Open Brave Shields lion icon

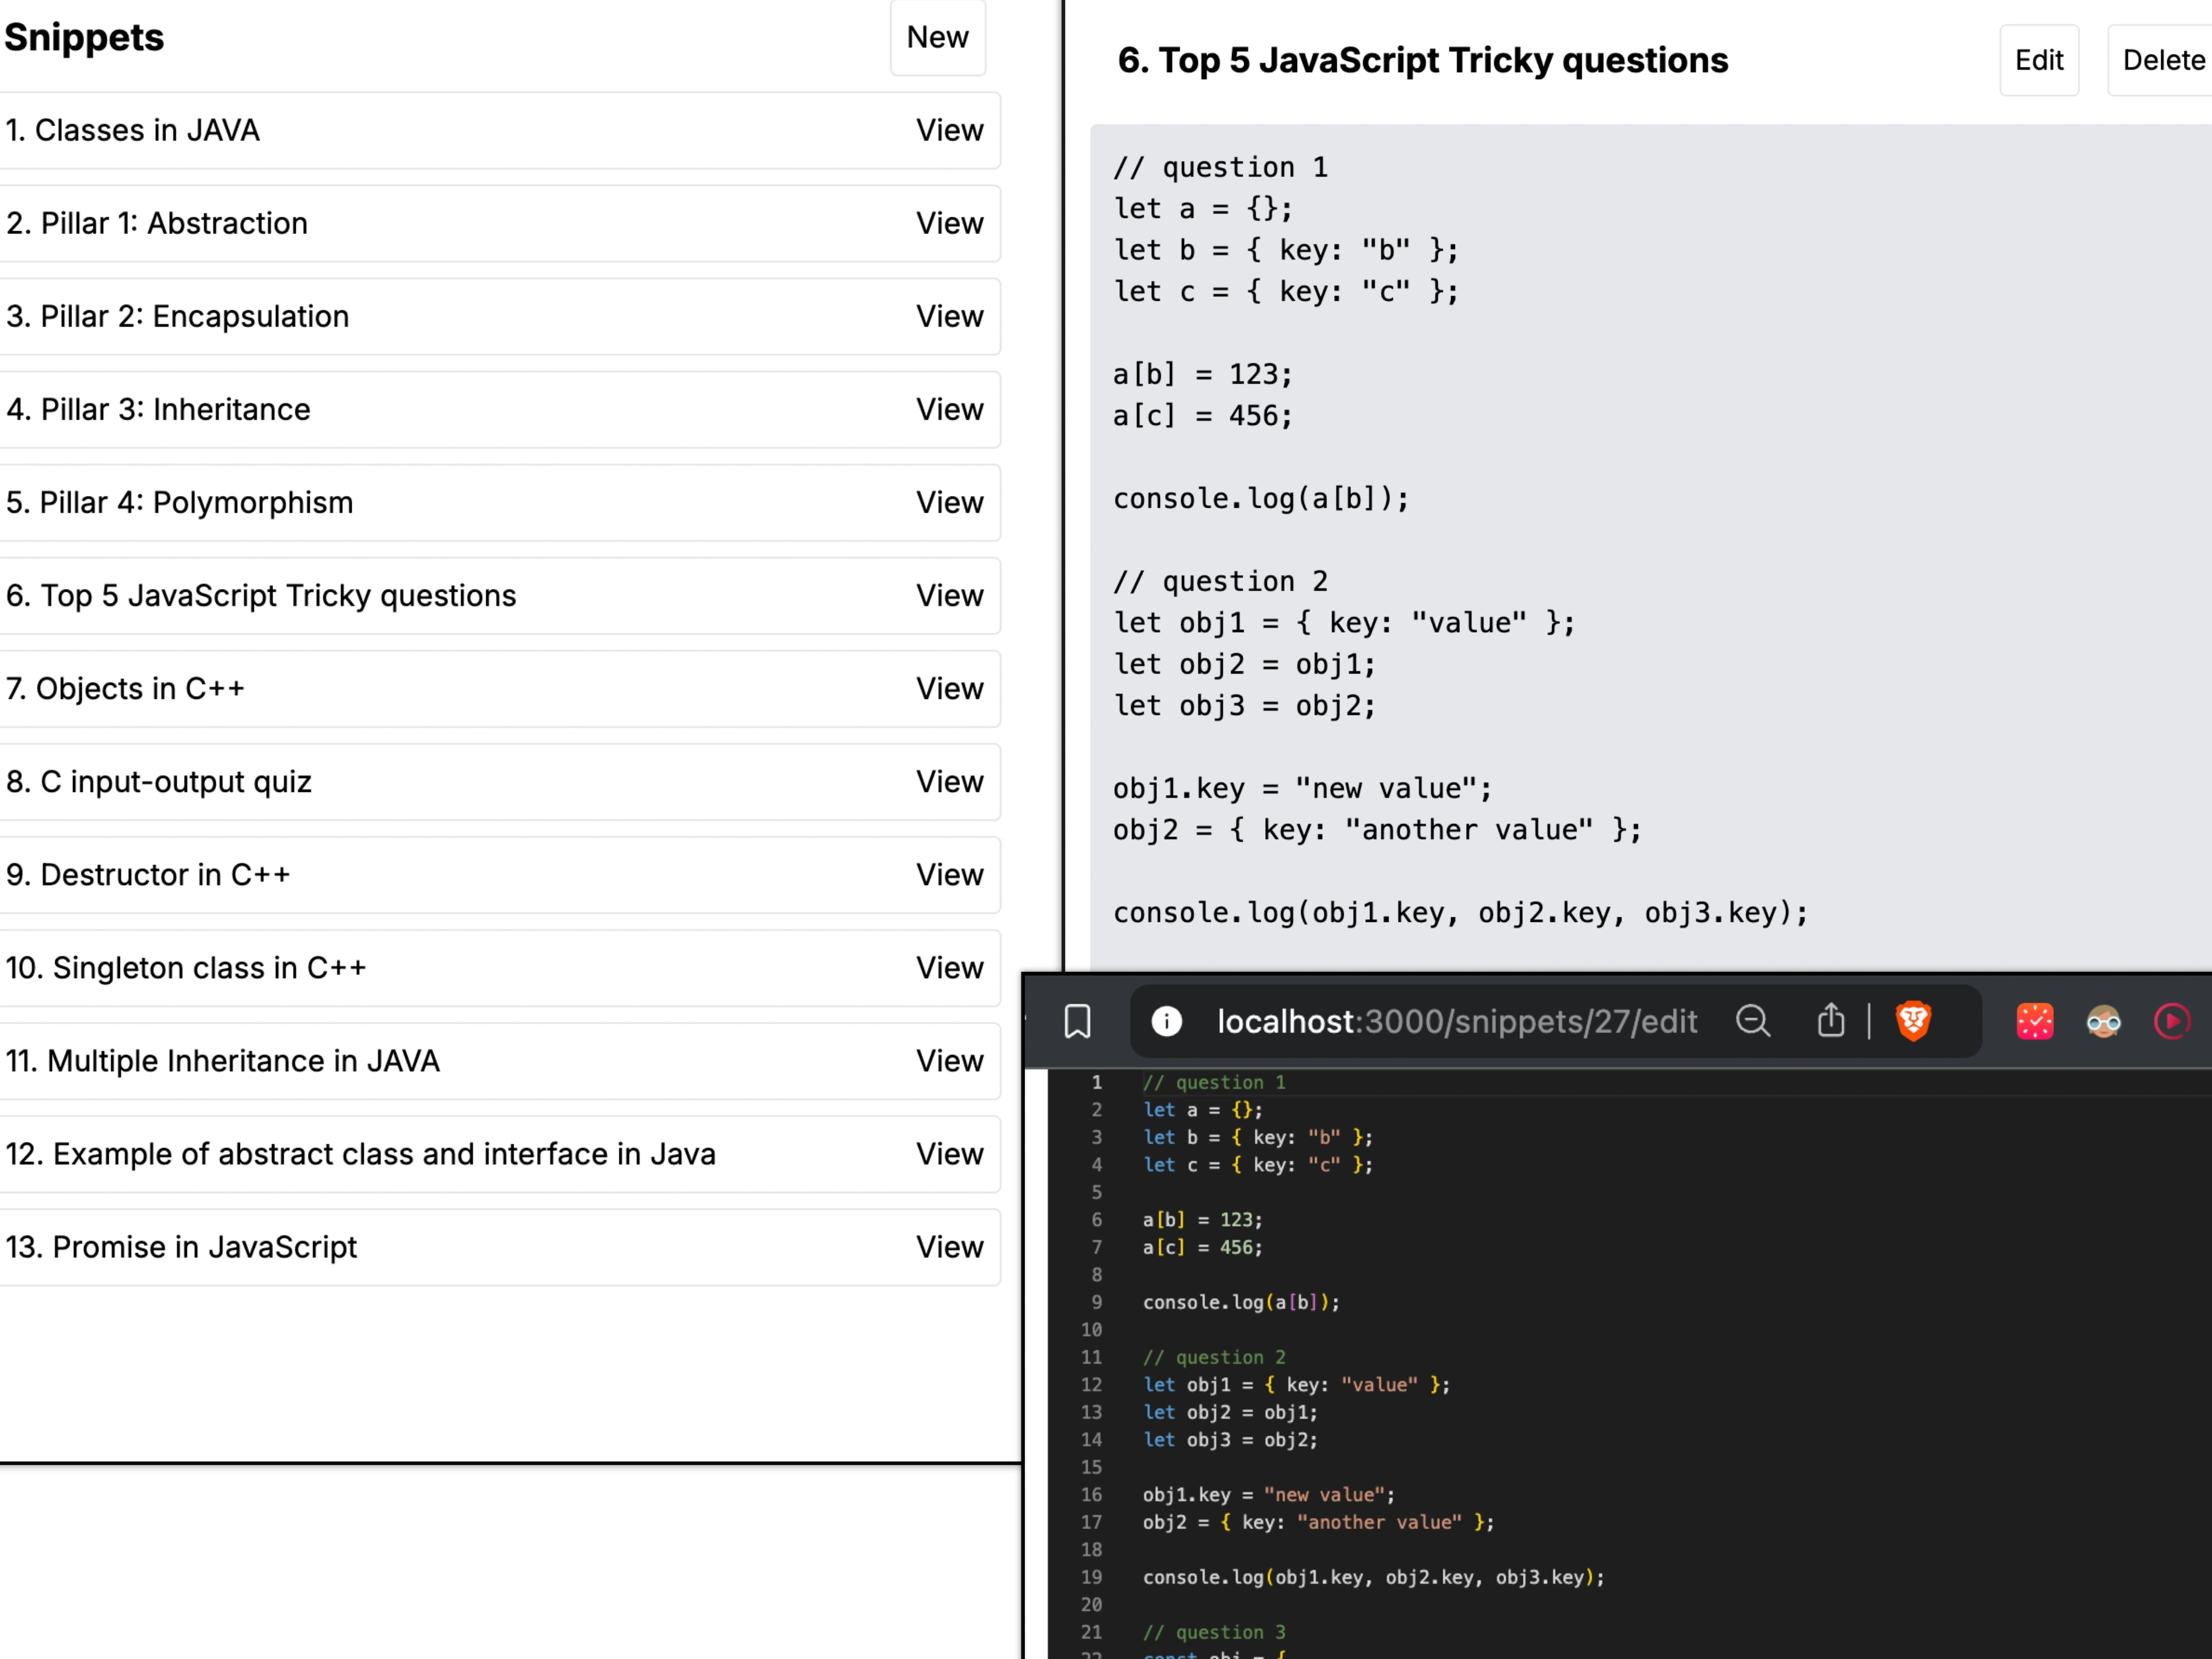1913,1021
